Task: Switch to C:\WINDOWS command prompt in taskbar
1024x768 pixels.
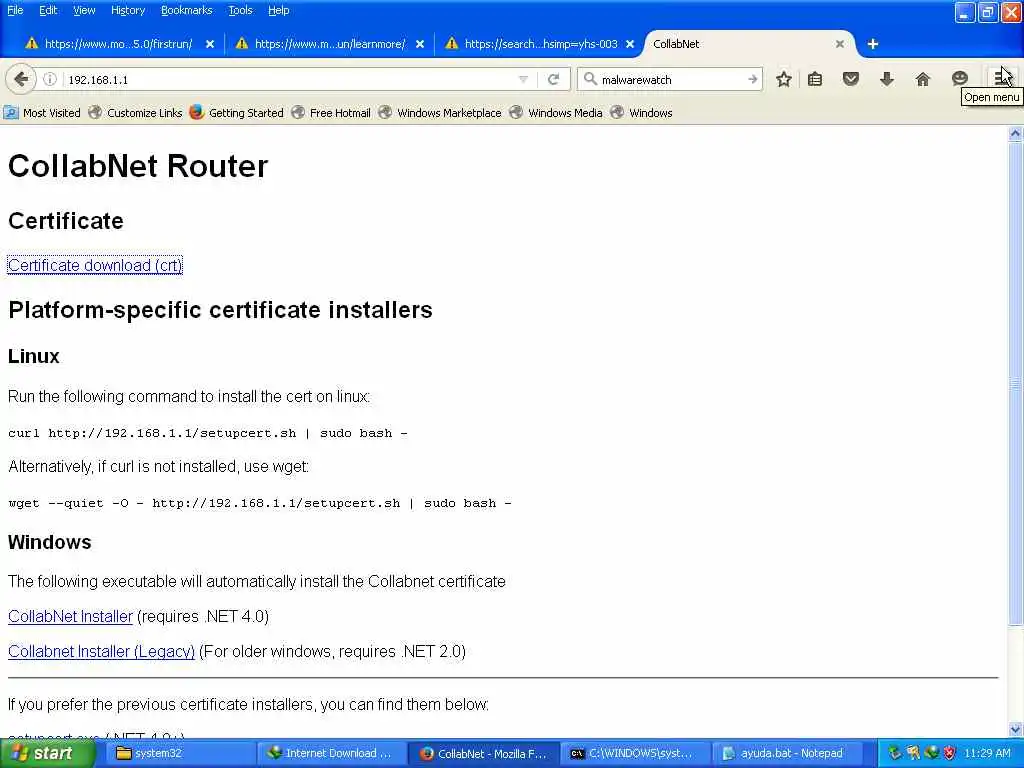Action: click(x=635, y=753)
